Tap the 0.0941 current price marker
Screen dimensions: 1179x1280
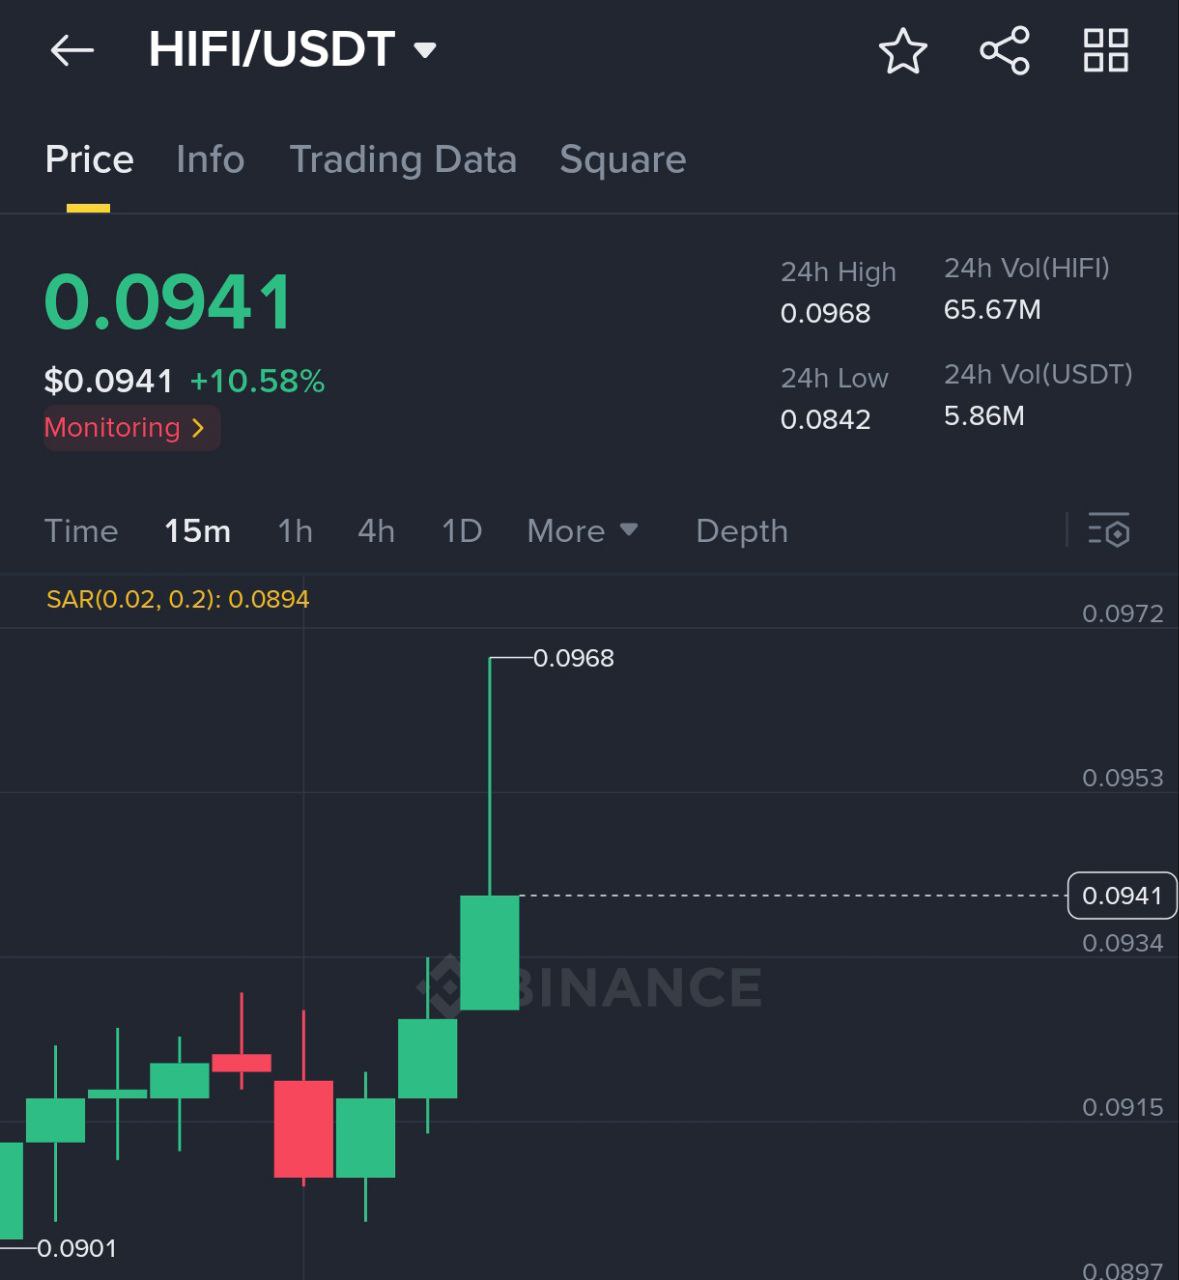(1121, 896)
